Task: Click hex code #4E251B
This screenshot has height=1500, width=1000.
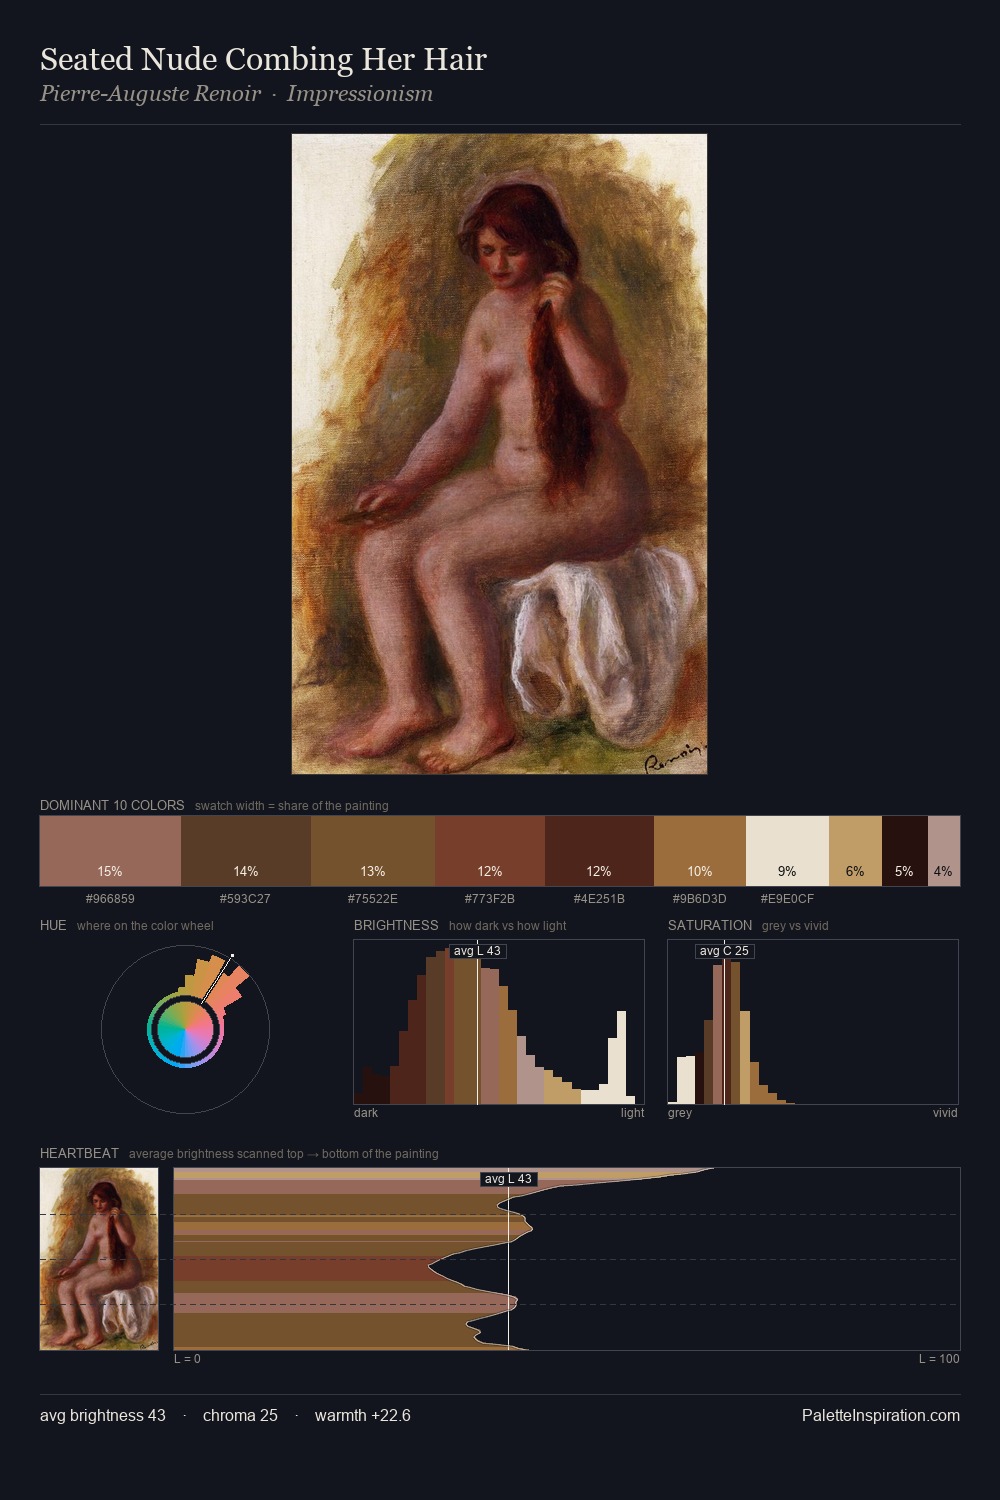Action: [599, 899]
